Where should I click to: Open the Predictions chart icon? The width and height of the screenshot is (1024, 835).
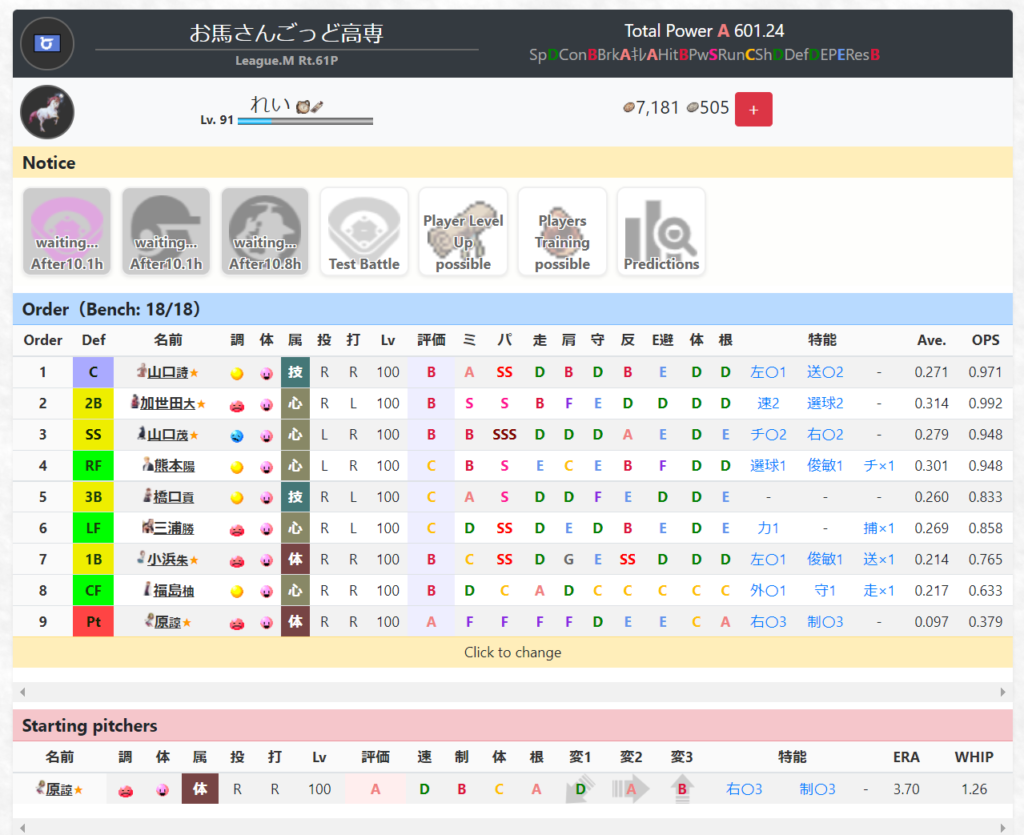click(x=661, y=231)
